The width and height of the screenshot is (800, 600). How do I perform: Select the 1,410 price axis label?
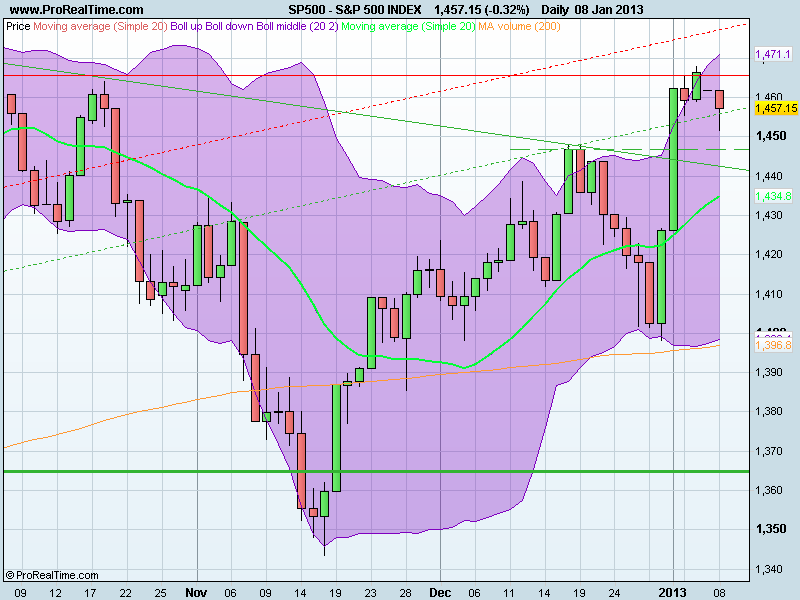[x=769, y=294]
